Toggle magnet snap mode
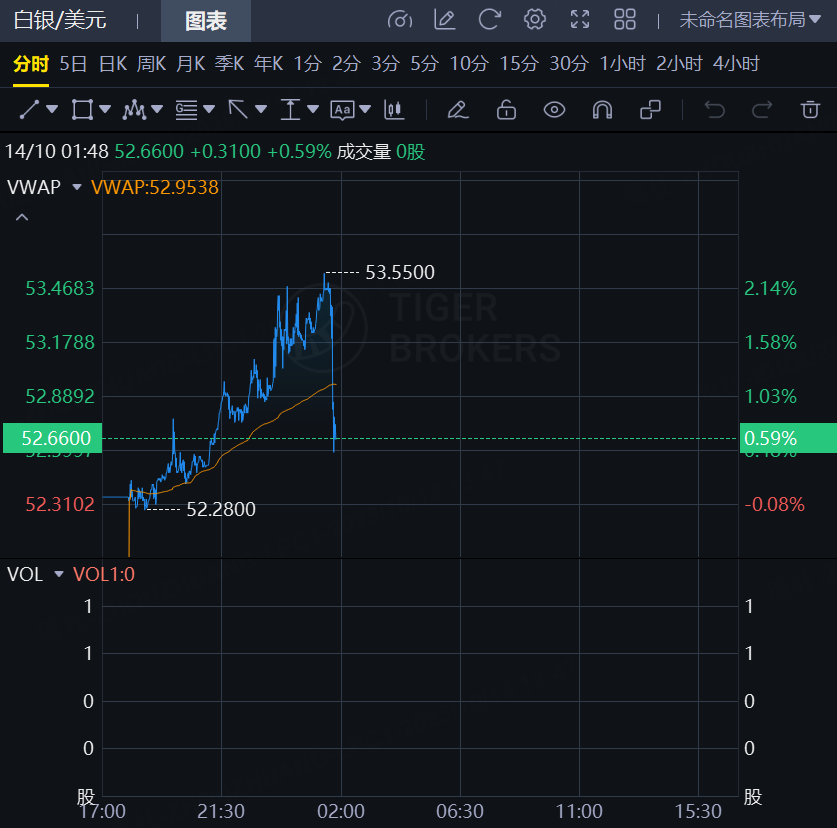 [602, 109]
